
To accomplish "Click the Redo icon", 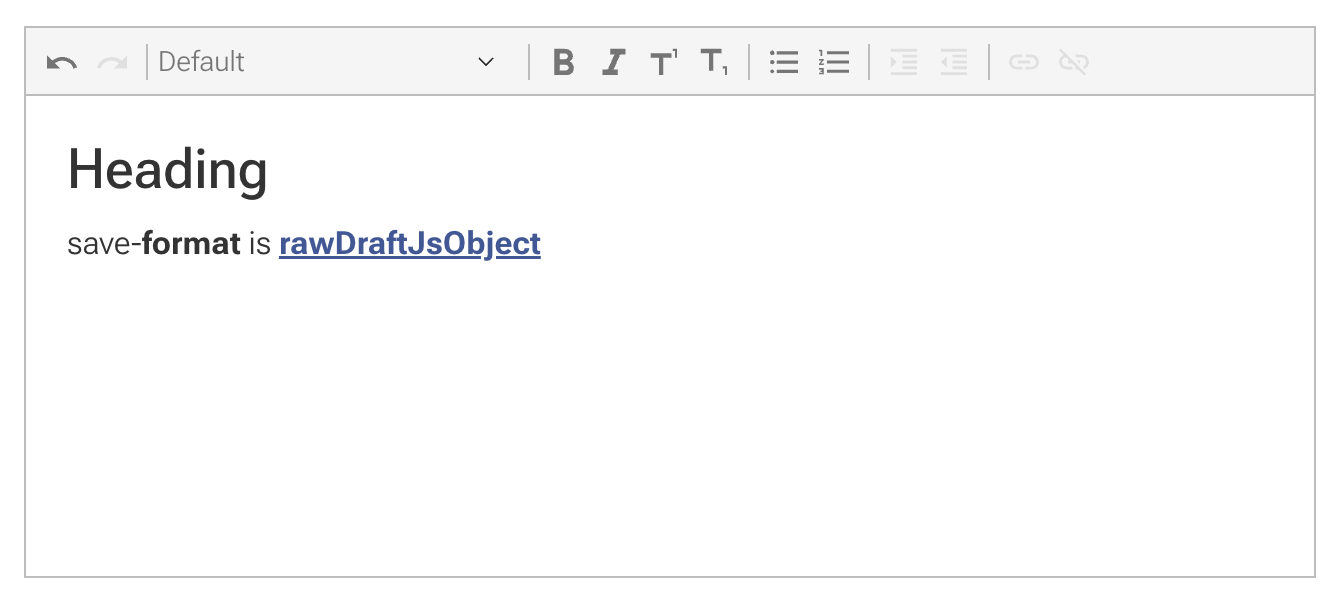I will [111, 61].
